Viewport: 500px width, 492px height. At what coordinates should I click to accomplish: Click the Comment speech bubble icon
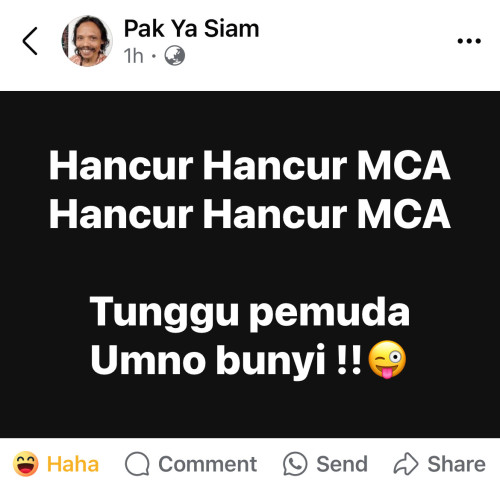click(x=137, y=464)
